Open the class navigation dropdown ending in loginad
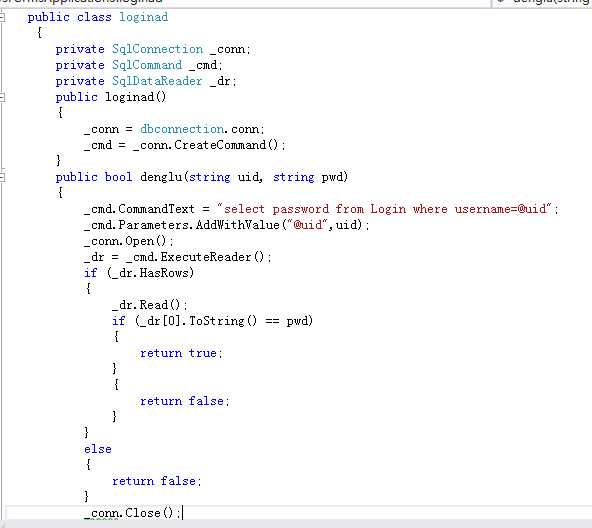 coord(245,2)
